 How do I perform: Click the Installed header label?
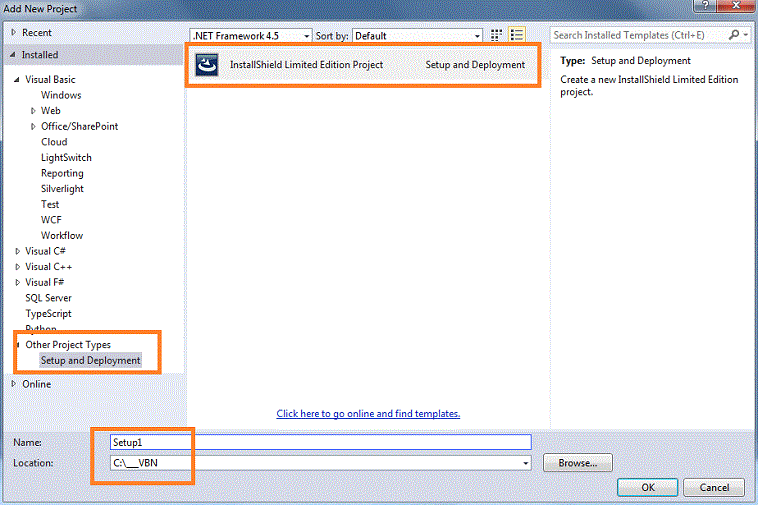[40, 55]
